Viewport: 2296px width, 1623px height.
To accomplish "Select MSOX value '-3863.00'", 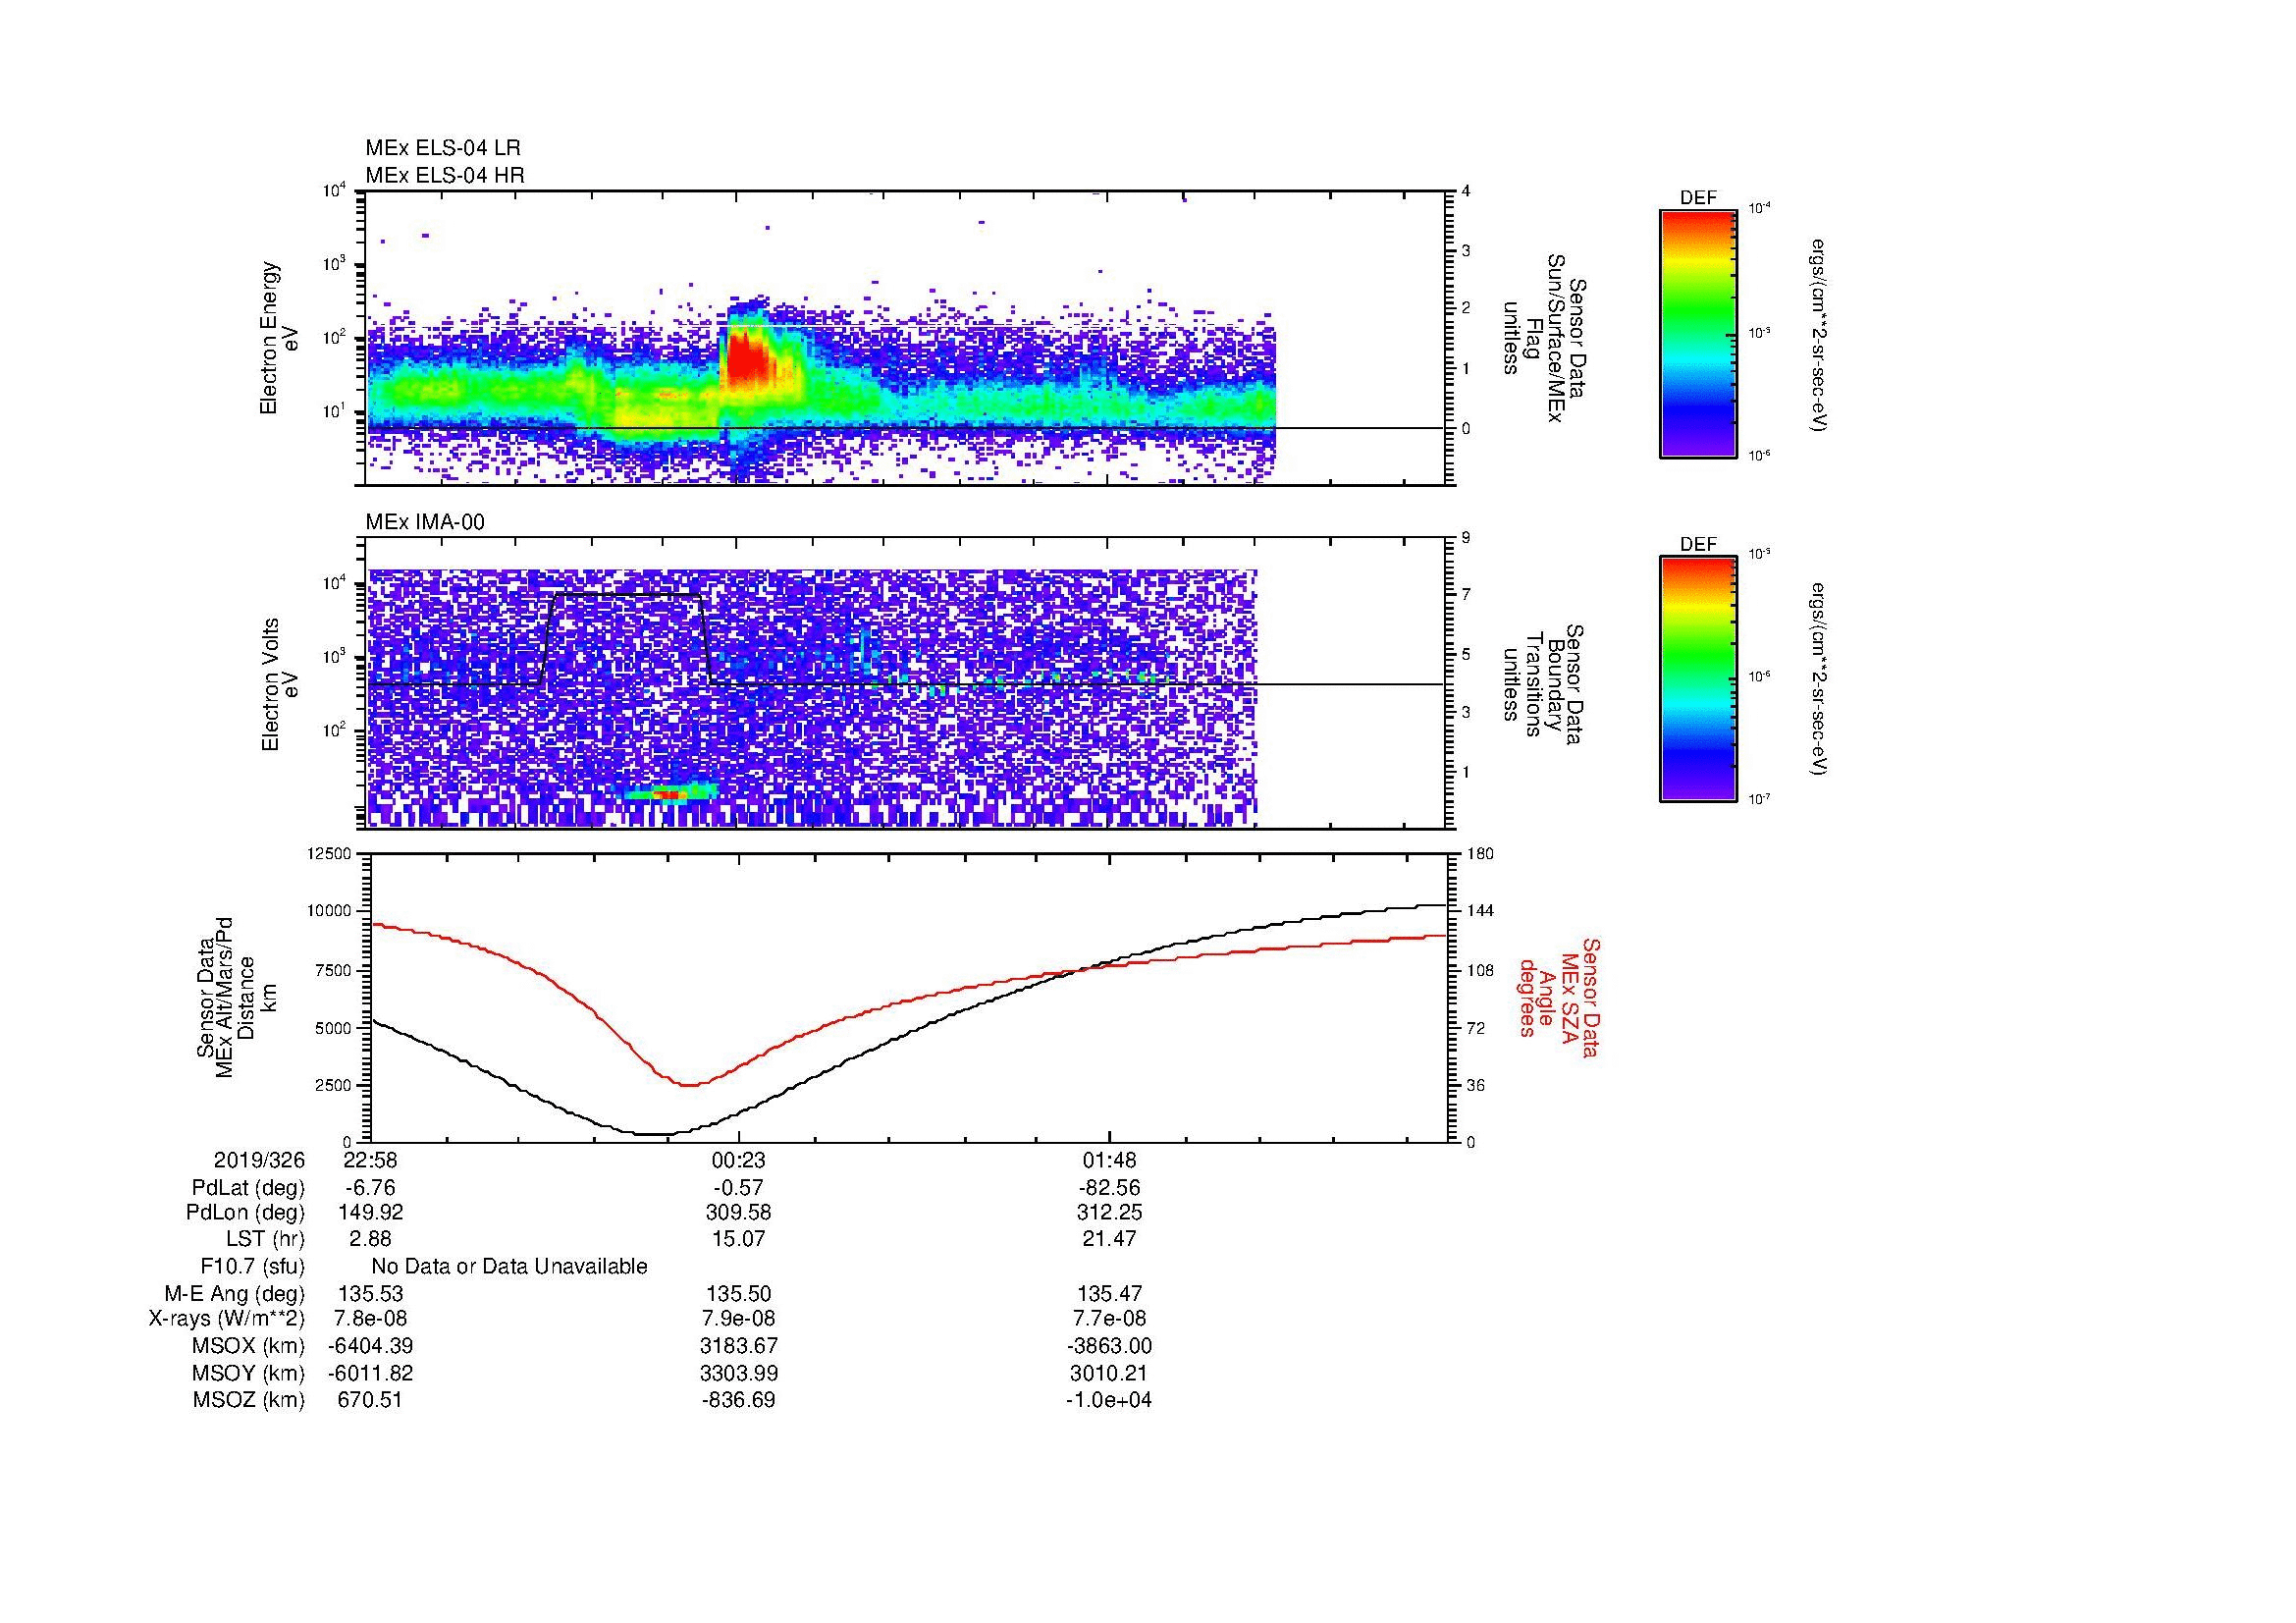I will (x=1109, y=1346).
